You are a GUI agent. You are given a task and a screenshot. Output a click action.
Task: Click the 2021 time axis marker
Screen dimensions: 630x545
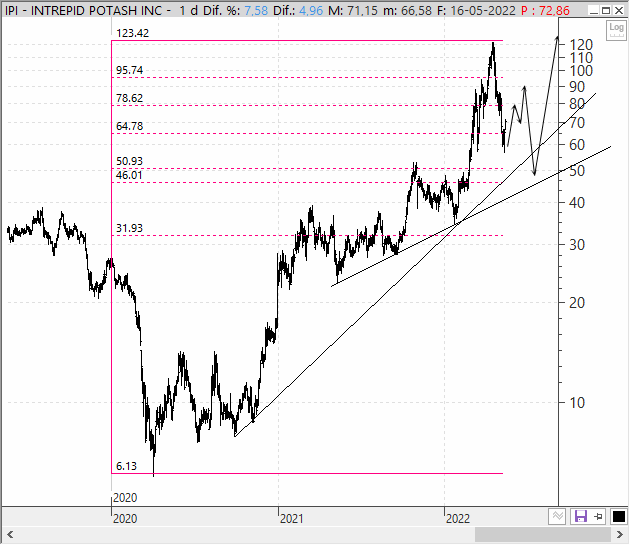(x=291, y=518)
